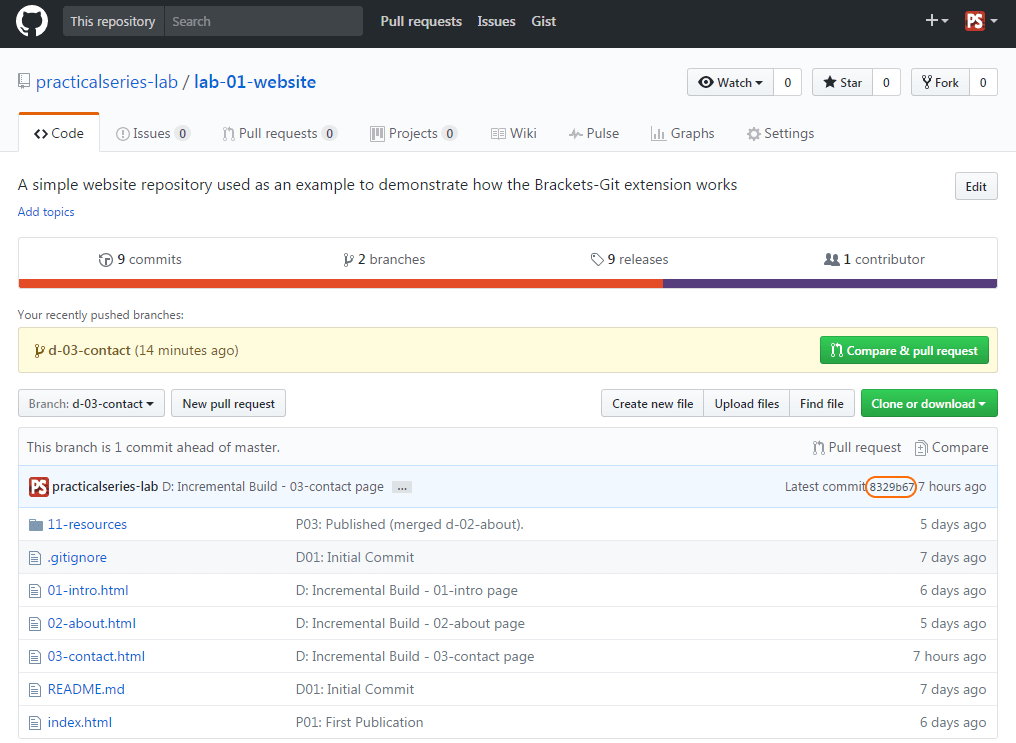View the 9 releases
The height and width of the screenshot is (743, 1016).
[x=629, y=259]
